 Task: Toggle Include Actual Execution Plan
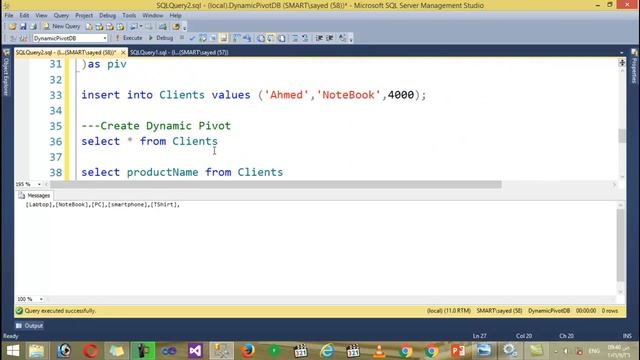[236, 38]
